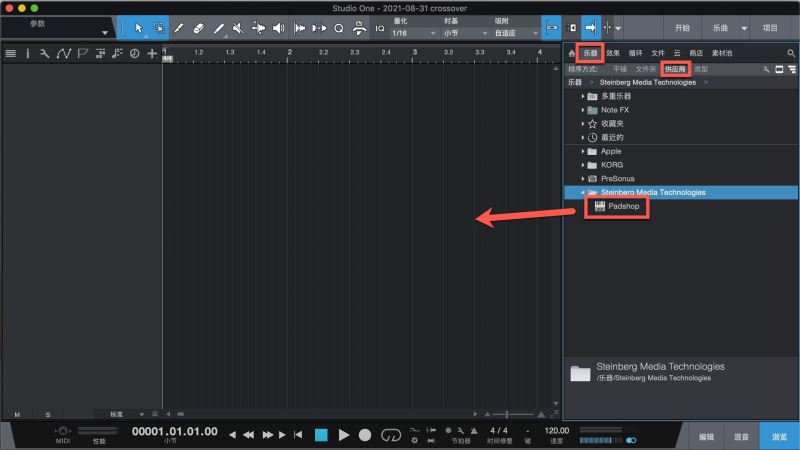800x450 pixels.
Task: Click the Stop button in transport
Action: click(321, 435)
